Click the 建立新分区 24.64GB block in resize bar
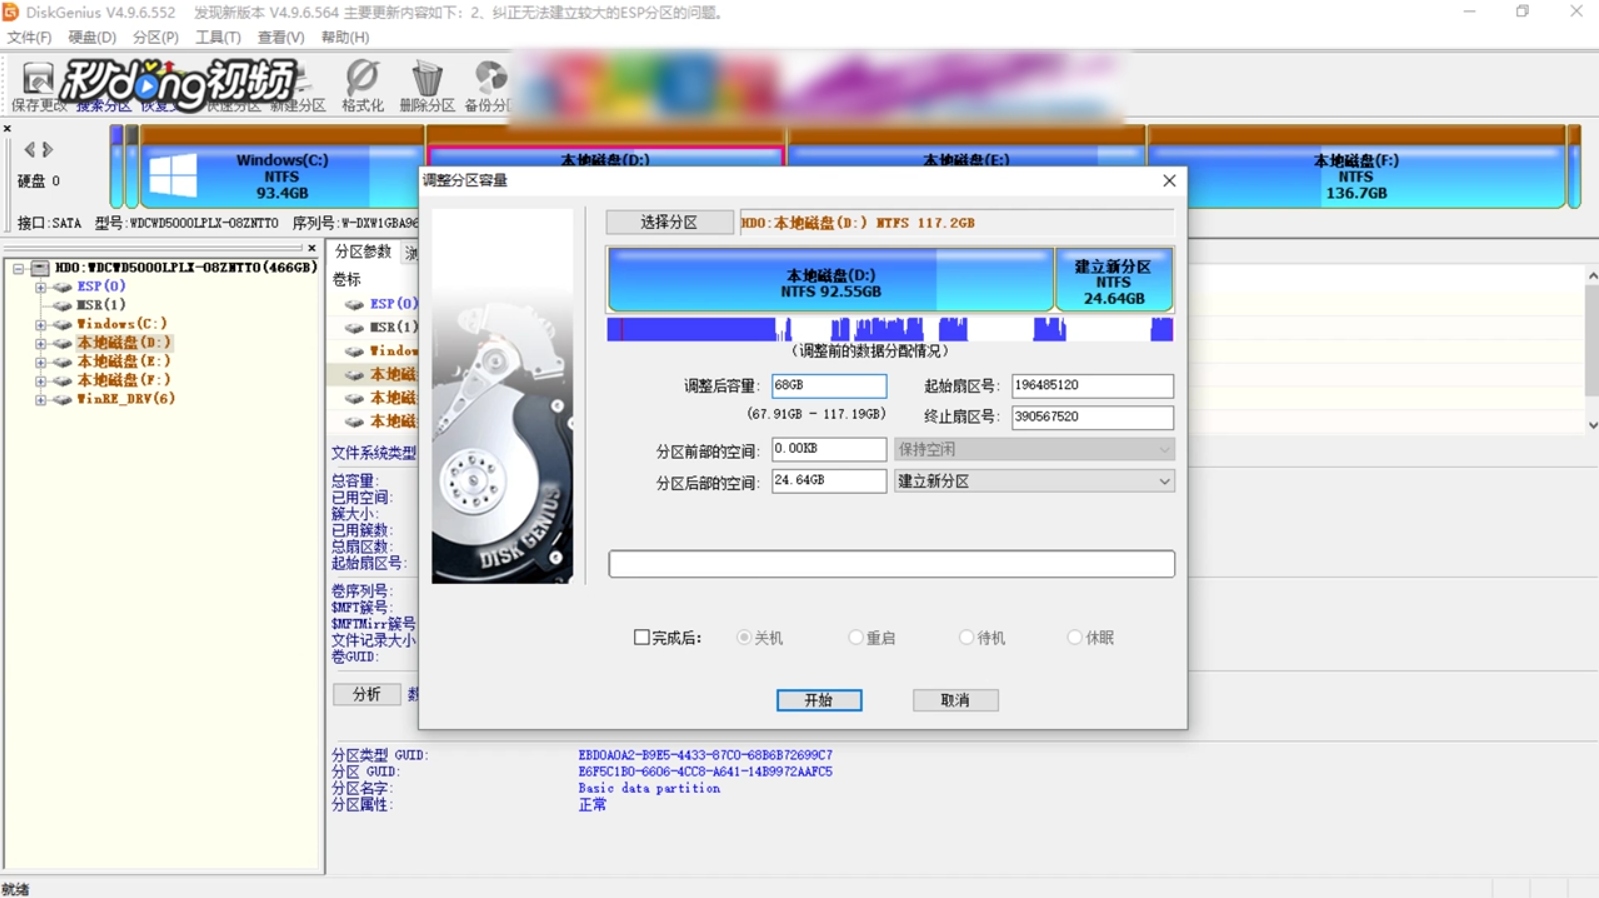The width and height of the screenshot is (1599, 898). click(x=1113, y=280)
